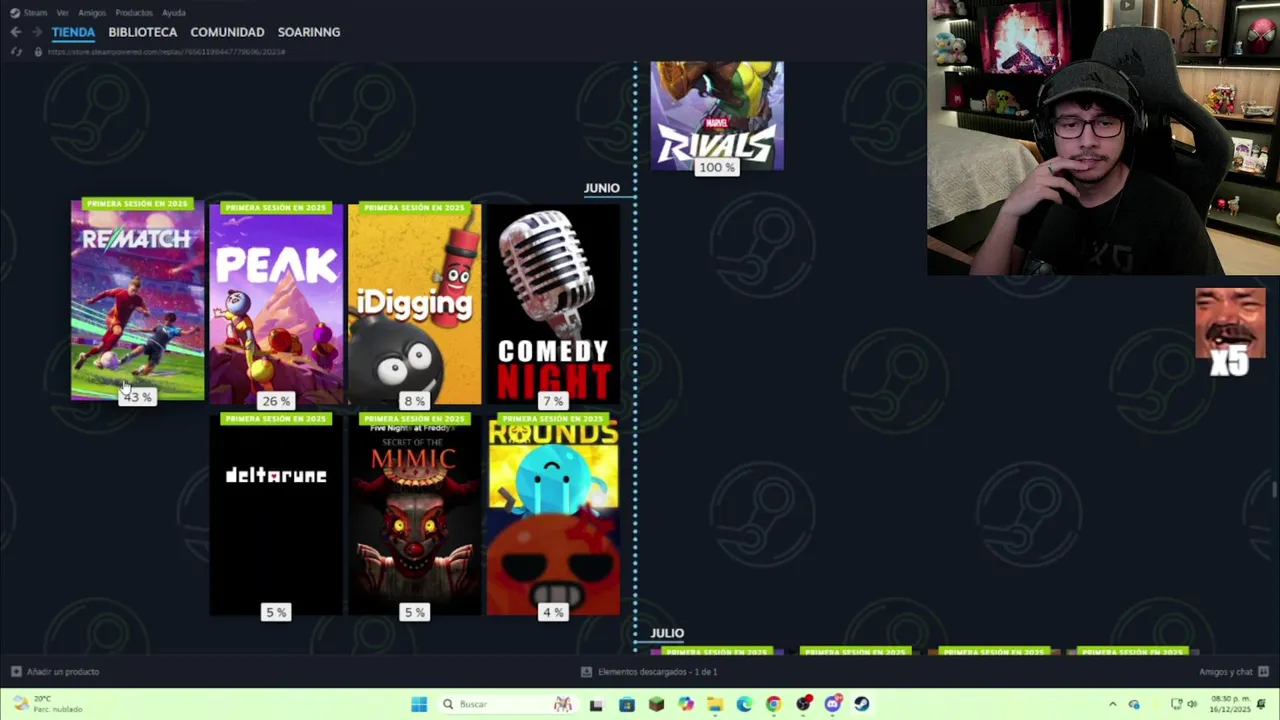Click the 5 % label under Deltarune
1280x720 pixels.
tap(276, 612)
